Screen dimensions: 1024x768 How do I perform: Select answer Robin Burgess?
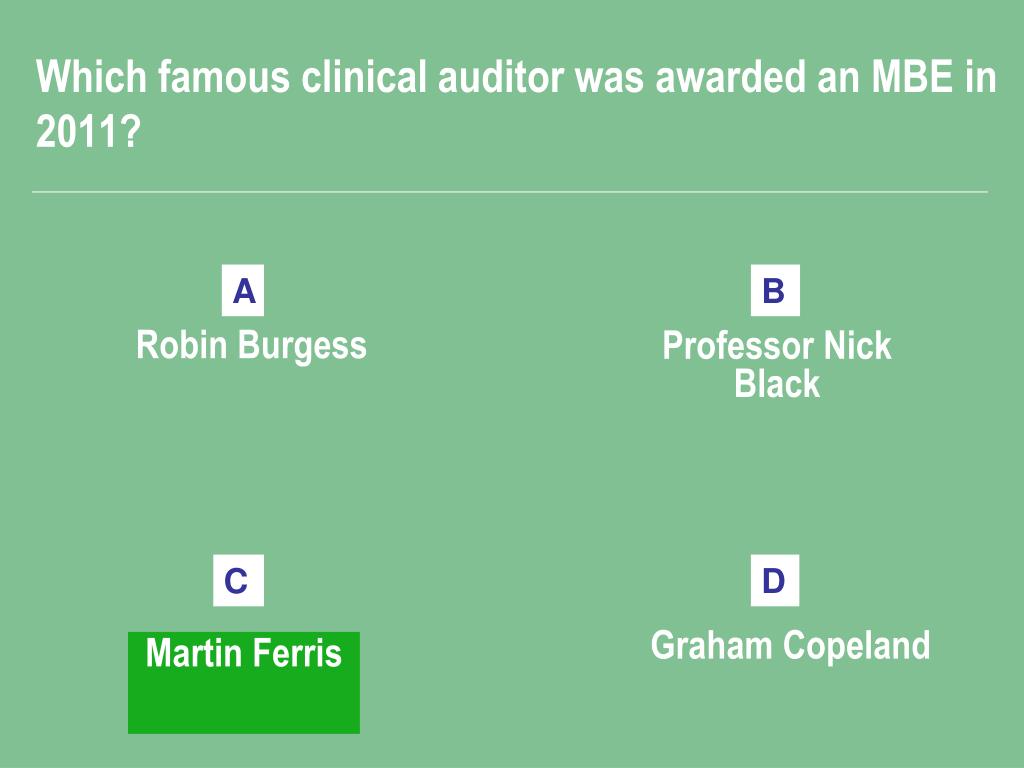(x=251, y=345)
